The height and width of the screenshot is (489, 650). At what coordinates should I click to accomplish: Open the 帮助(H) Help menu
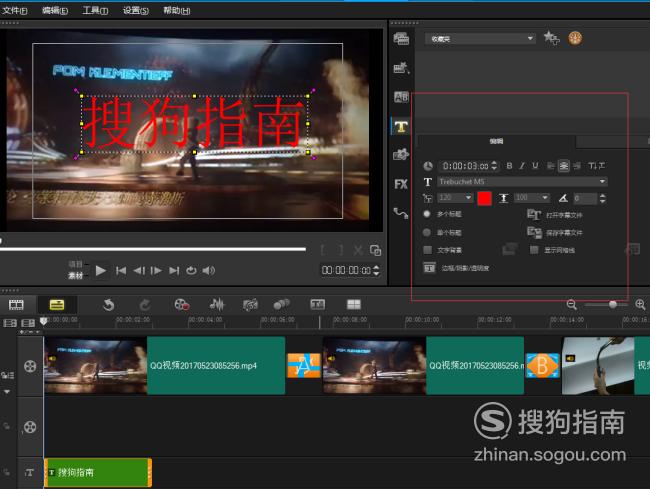pyautogui.click(x=176, y=10)
